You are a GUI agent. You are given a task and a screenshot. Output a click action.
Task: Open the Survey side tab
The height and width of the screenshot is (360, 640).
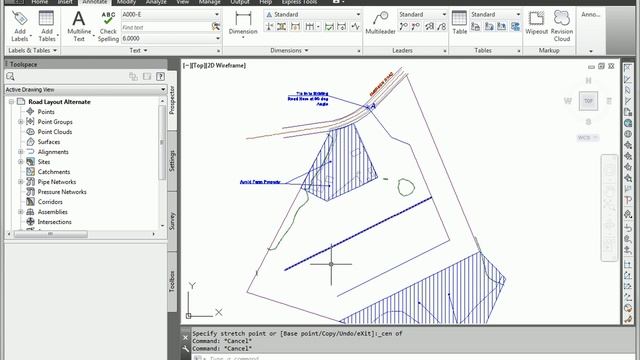[x=172, y=221]
